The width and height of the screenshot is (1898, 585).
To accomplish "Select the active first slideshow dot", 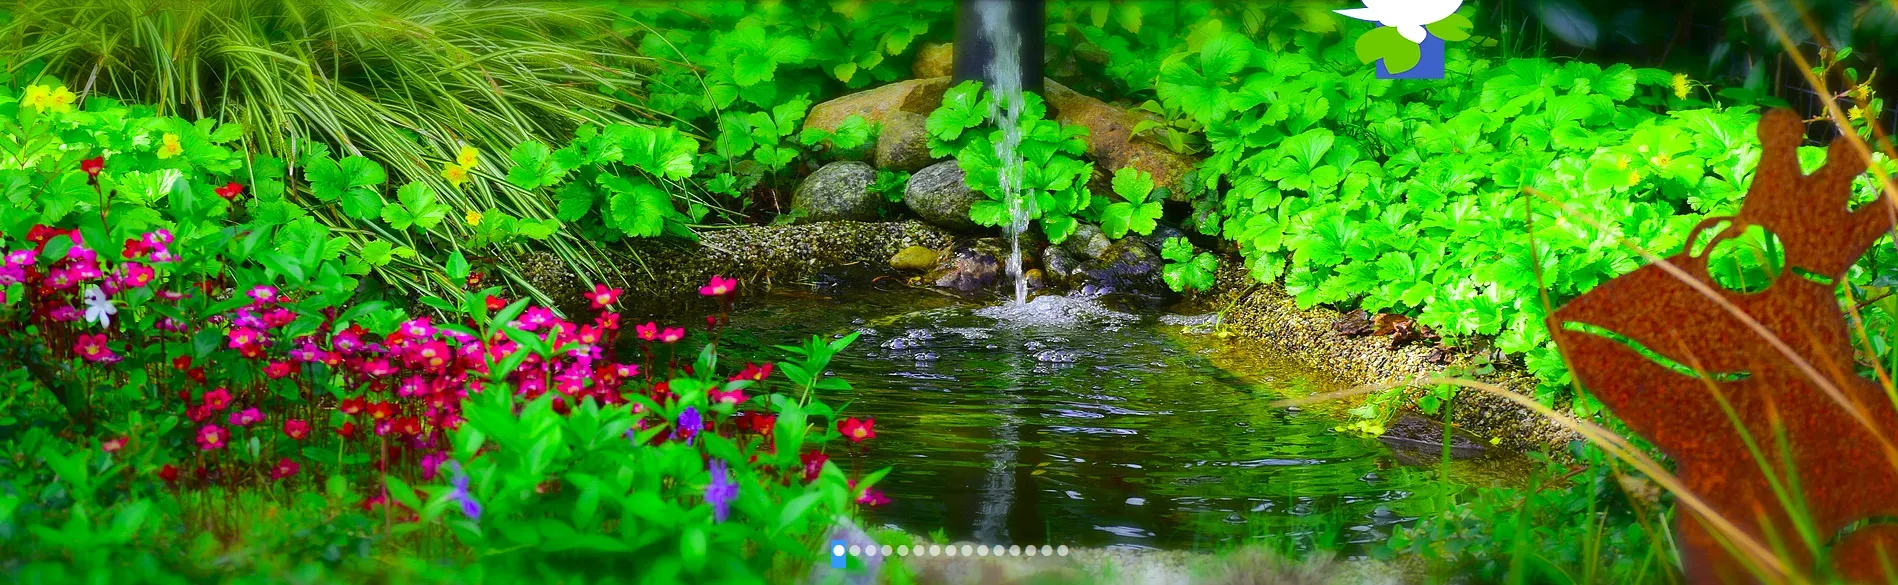I will click(839, 550).
